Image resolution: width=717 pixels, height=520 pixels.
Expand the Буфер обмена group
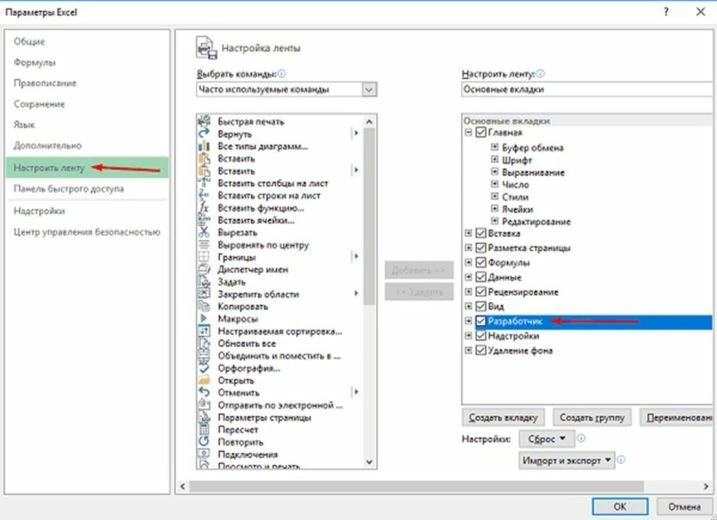tap(494, 147)
